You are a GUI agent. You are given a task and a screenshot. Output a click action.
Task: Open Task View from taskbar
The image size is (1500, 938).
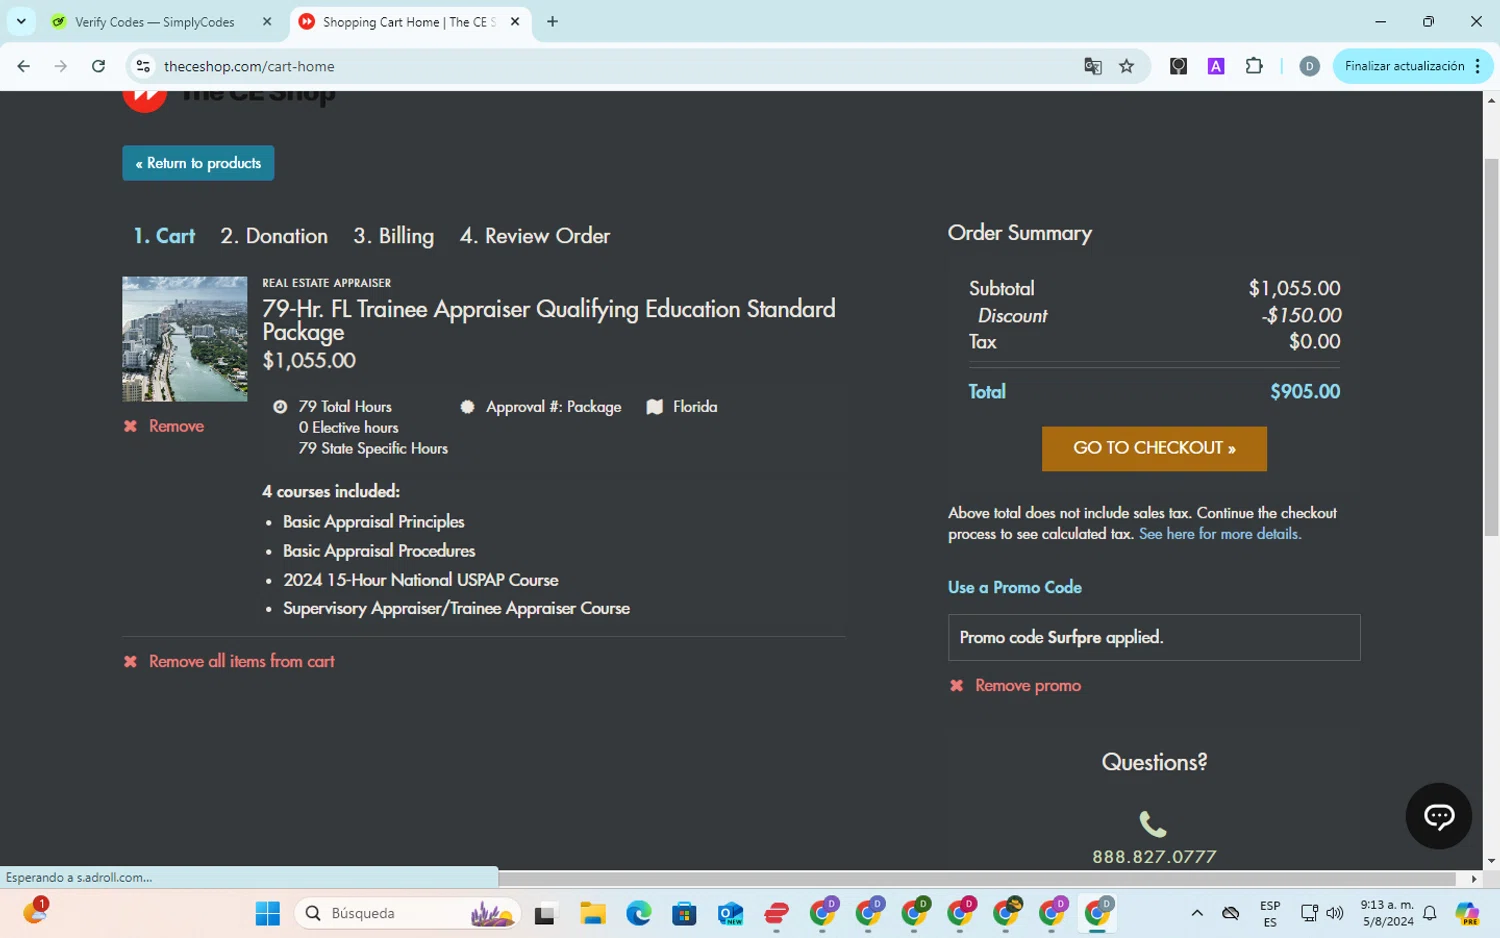pos(545,913)
